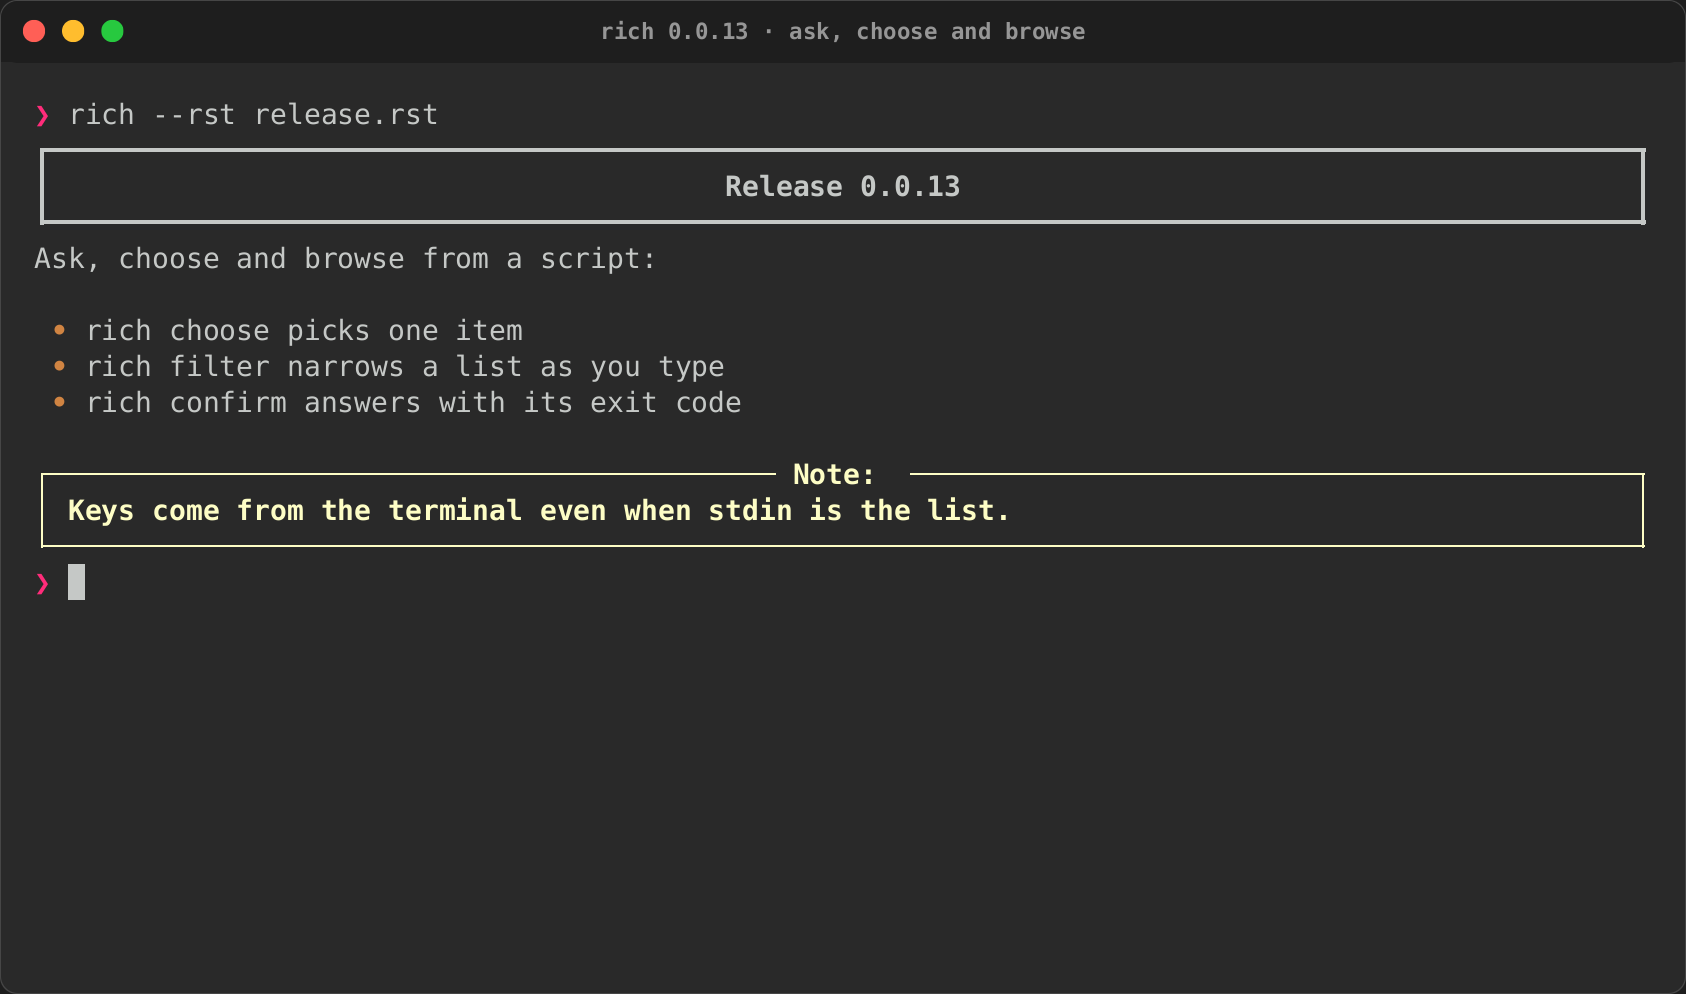1686x994 pixels.
Task: Click 'rich filter narrows a list as you type'
Action: pos(405,367)
